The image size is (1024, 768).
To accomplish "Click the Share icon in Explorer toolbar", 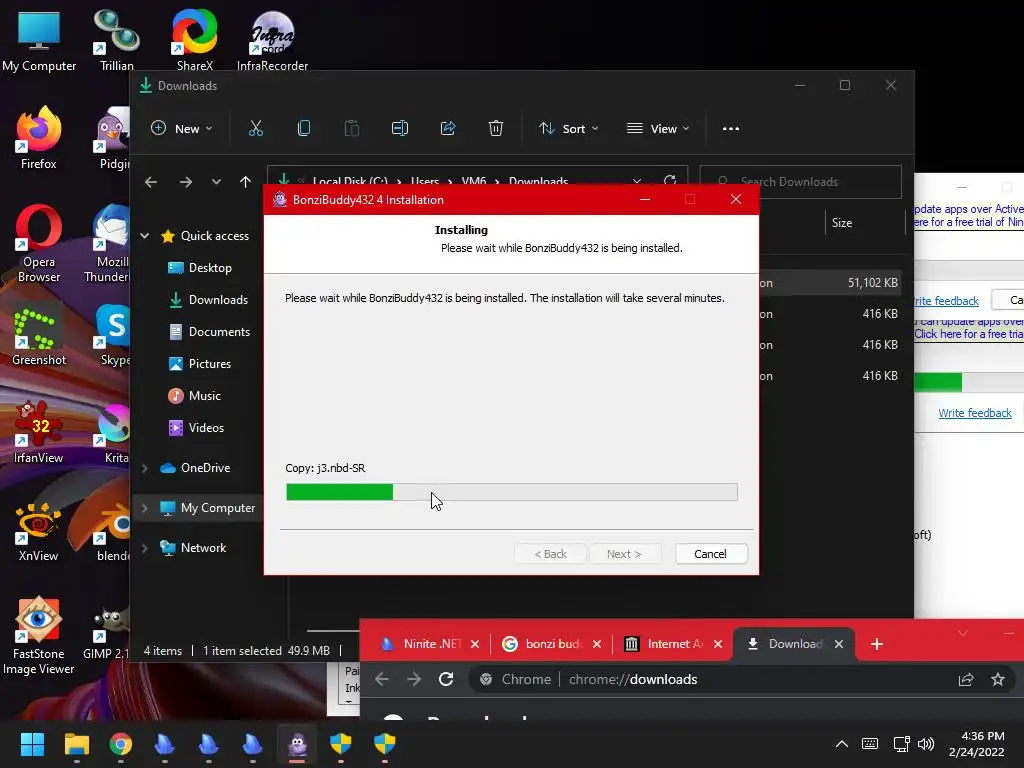I will (x=448, y=129).
